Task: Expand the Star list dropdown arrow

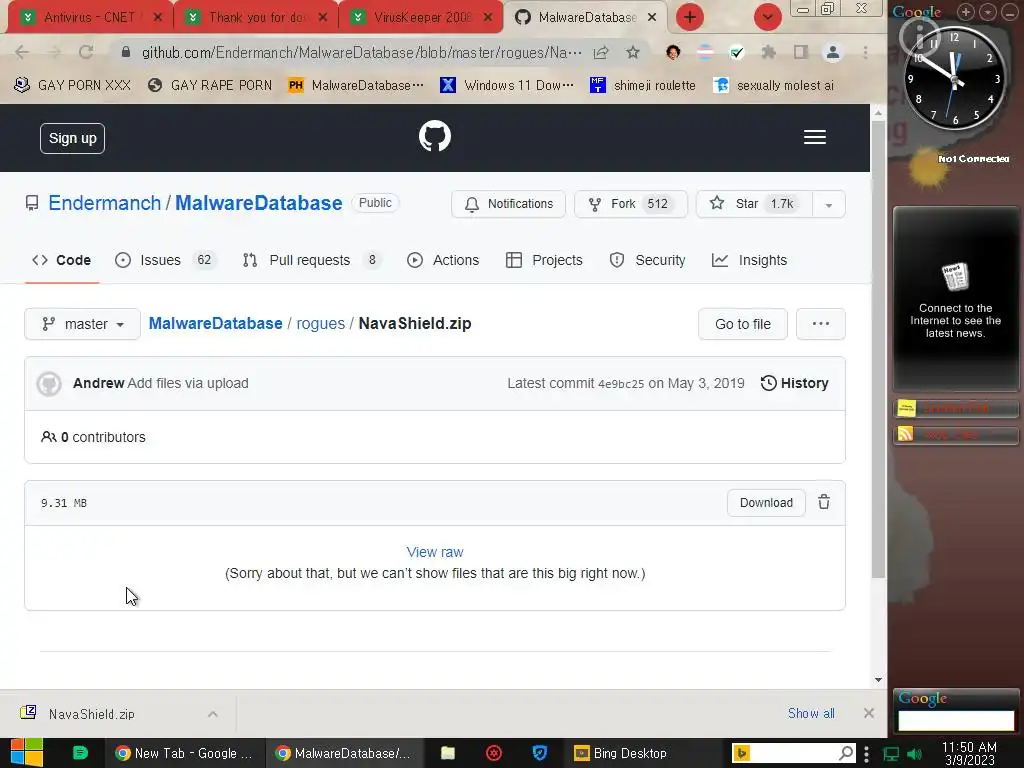Action: (x=829, y=204)
